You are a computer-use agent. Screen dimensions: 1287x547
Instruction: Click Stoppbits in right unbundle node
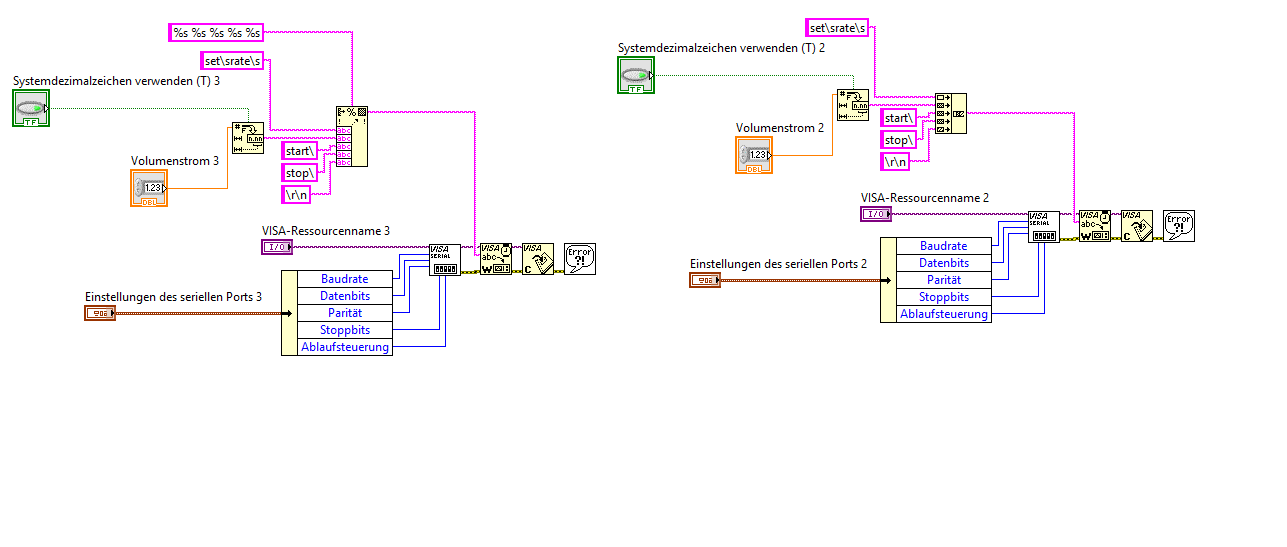(944, 297)
